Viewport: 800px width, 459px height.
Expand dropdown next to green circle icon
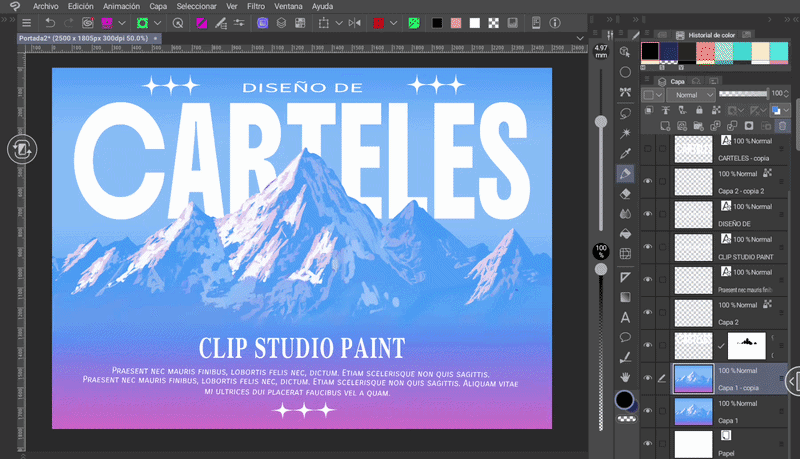point(158,23)
